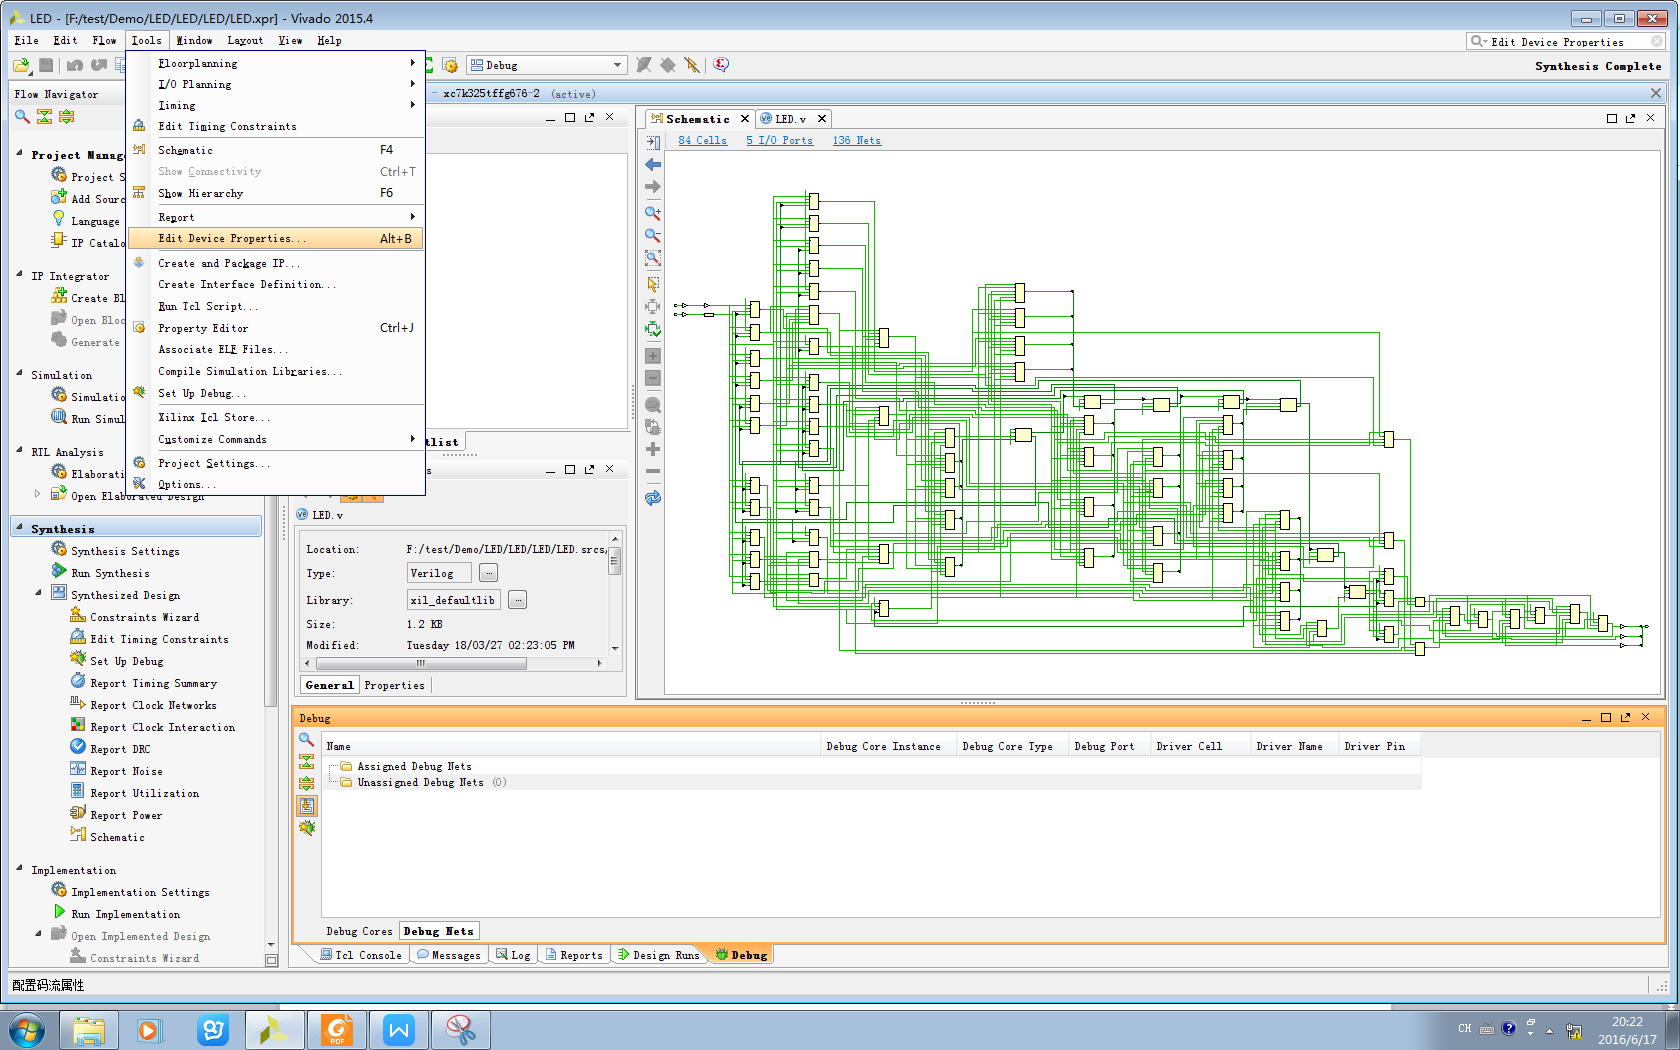Screen dimensions: 1680x1050
Task: Collapse Synthesized Design tree node
Action: pos(39,593)
